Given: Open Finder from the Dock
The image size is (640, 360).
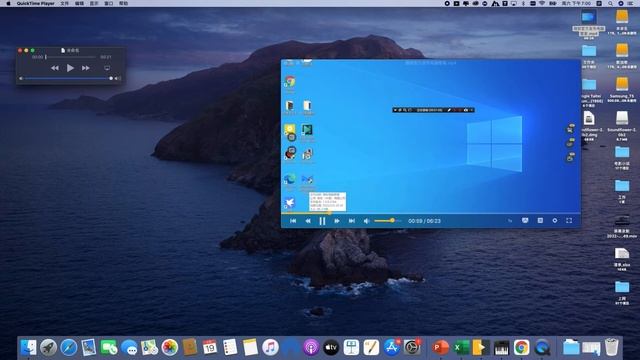Looking at the screenshot, I should click(x=29, y=347).
